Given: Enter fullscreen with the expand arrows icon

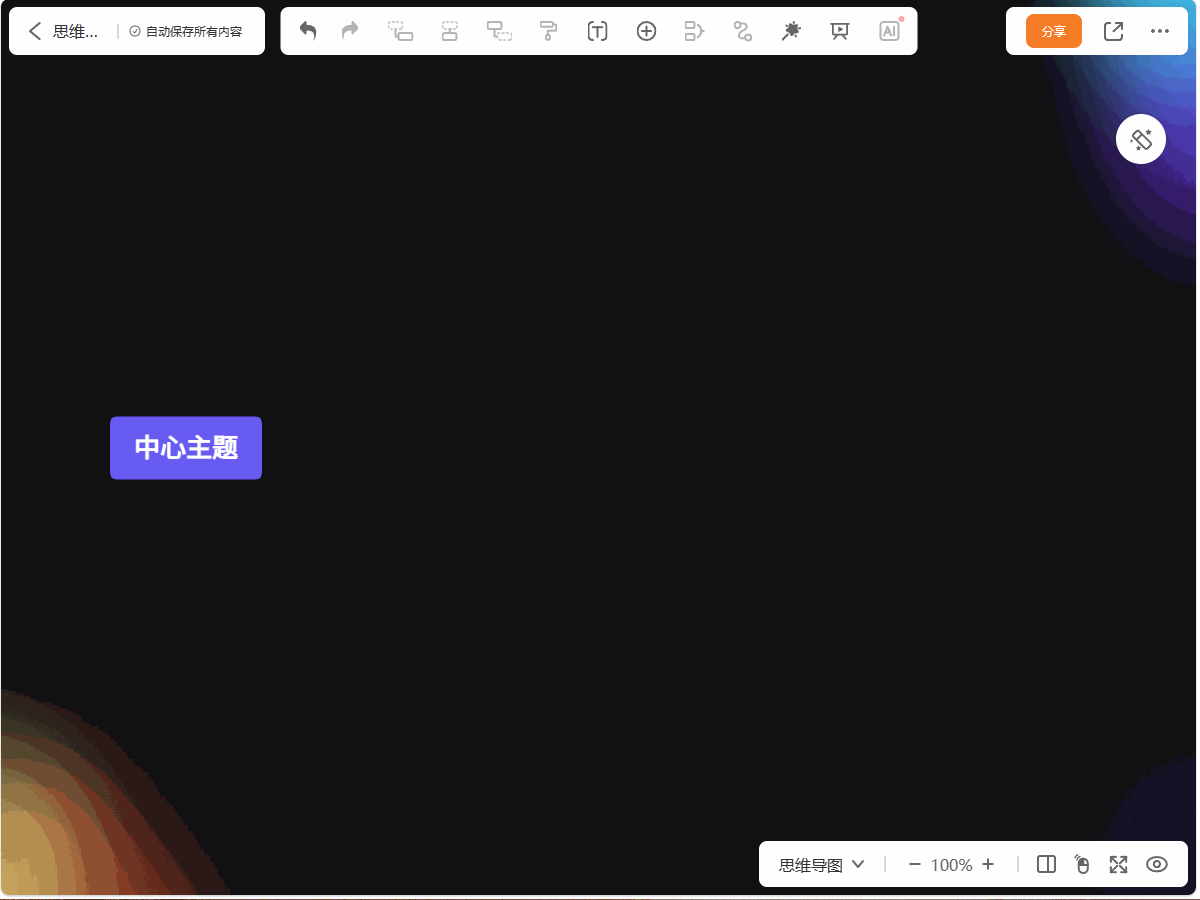Looking at the screenshot, I should tap(1119, 865).
